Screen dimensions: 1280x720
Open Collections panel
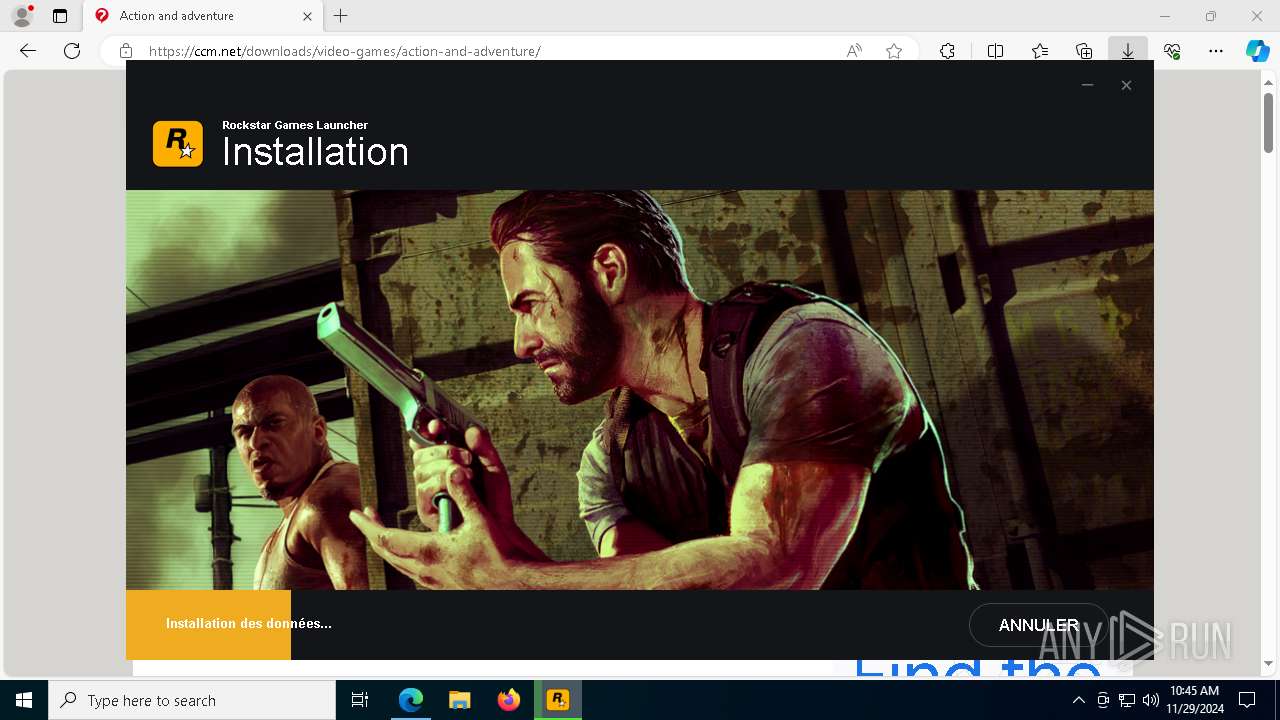click(x=1084, y=51)
